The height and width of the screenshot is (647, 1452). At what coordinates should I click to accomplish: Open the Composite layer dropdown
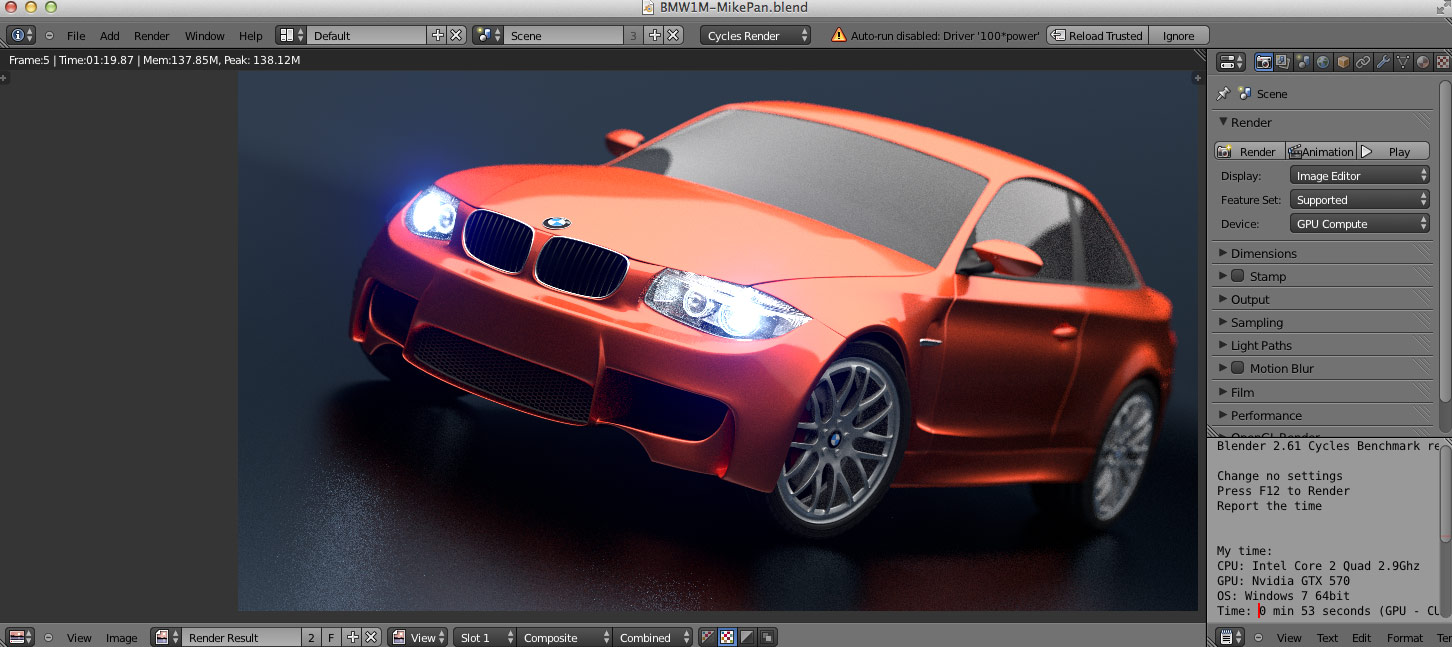point(564,637)
